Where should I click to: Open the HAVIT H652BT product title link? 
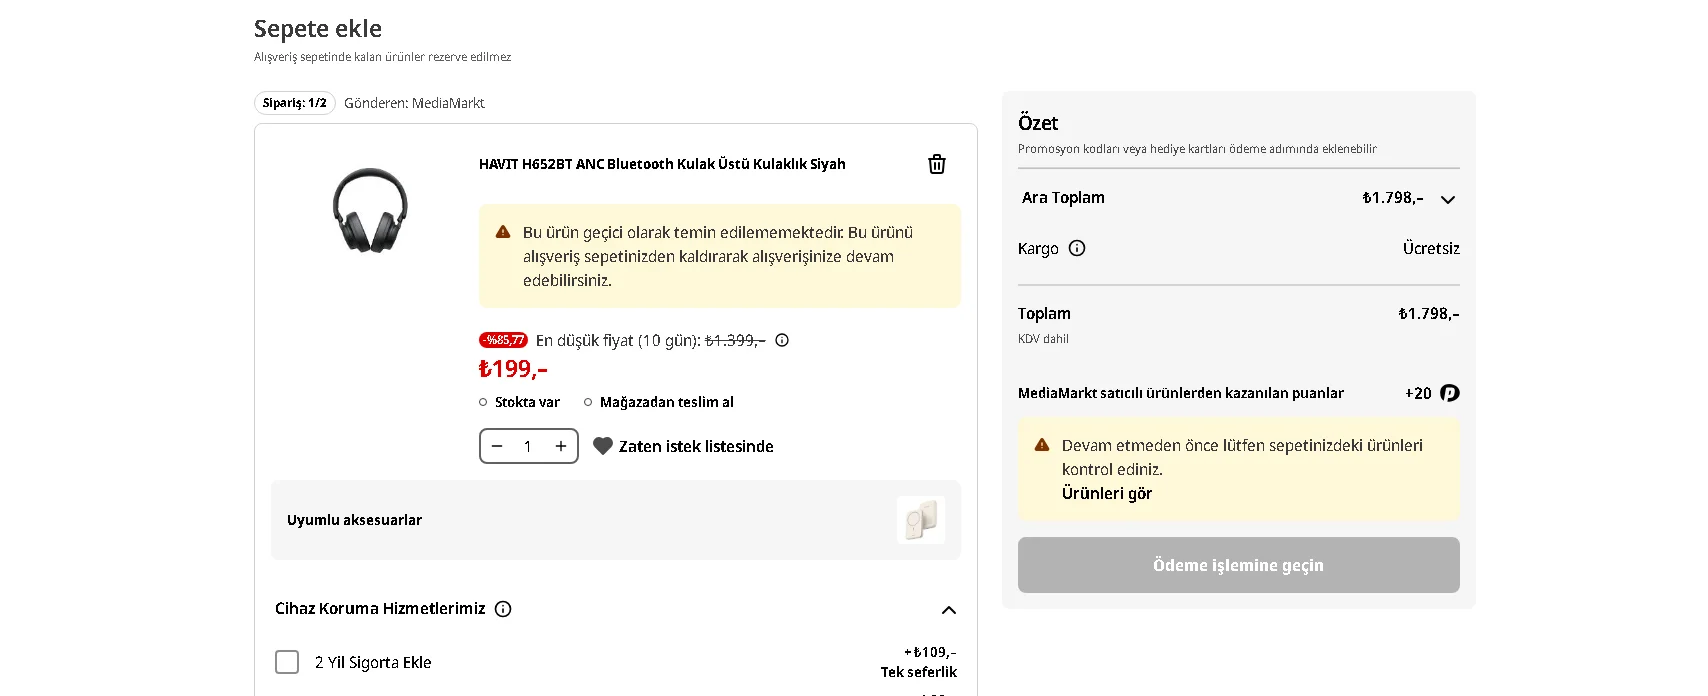pos(662,164)
